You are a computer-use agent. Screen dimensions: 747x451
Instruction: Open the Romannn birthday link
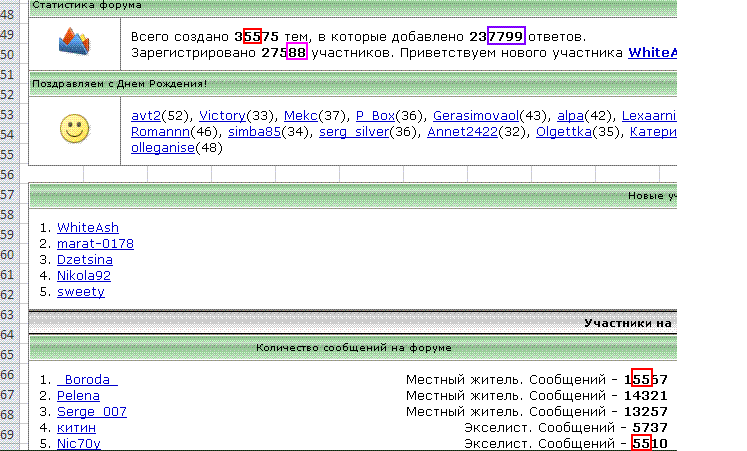(x=160, y=132)
